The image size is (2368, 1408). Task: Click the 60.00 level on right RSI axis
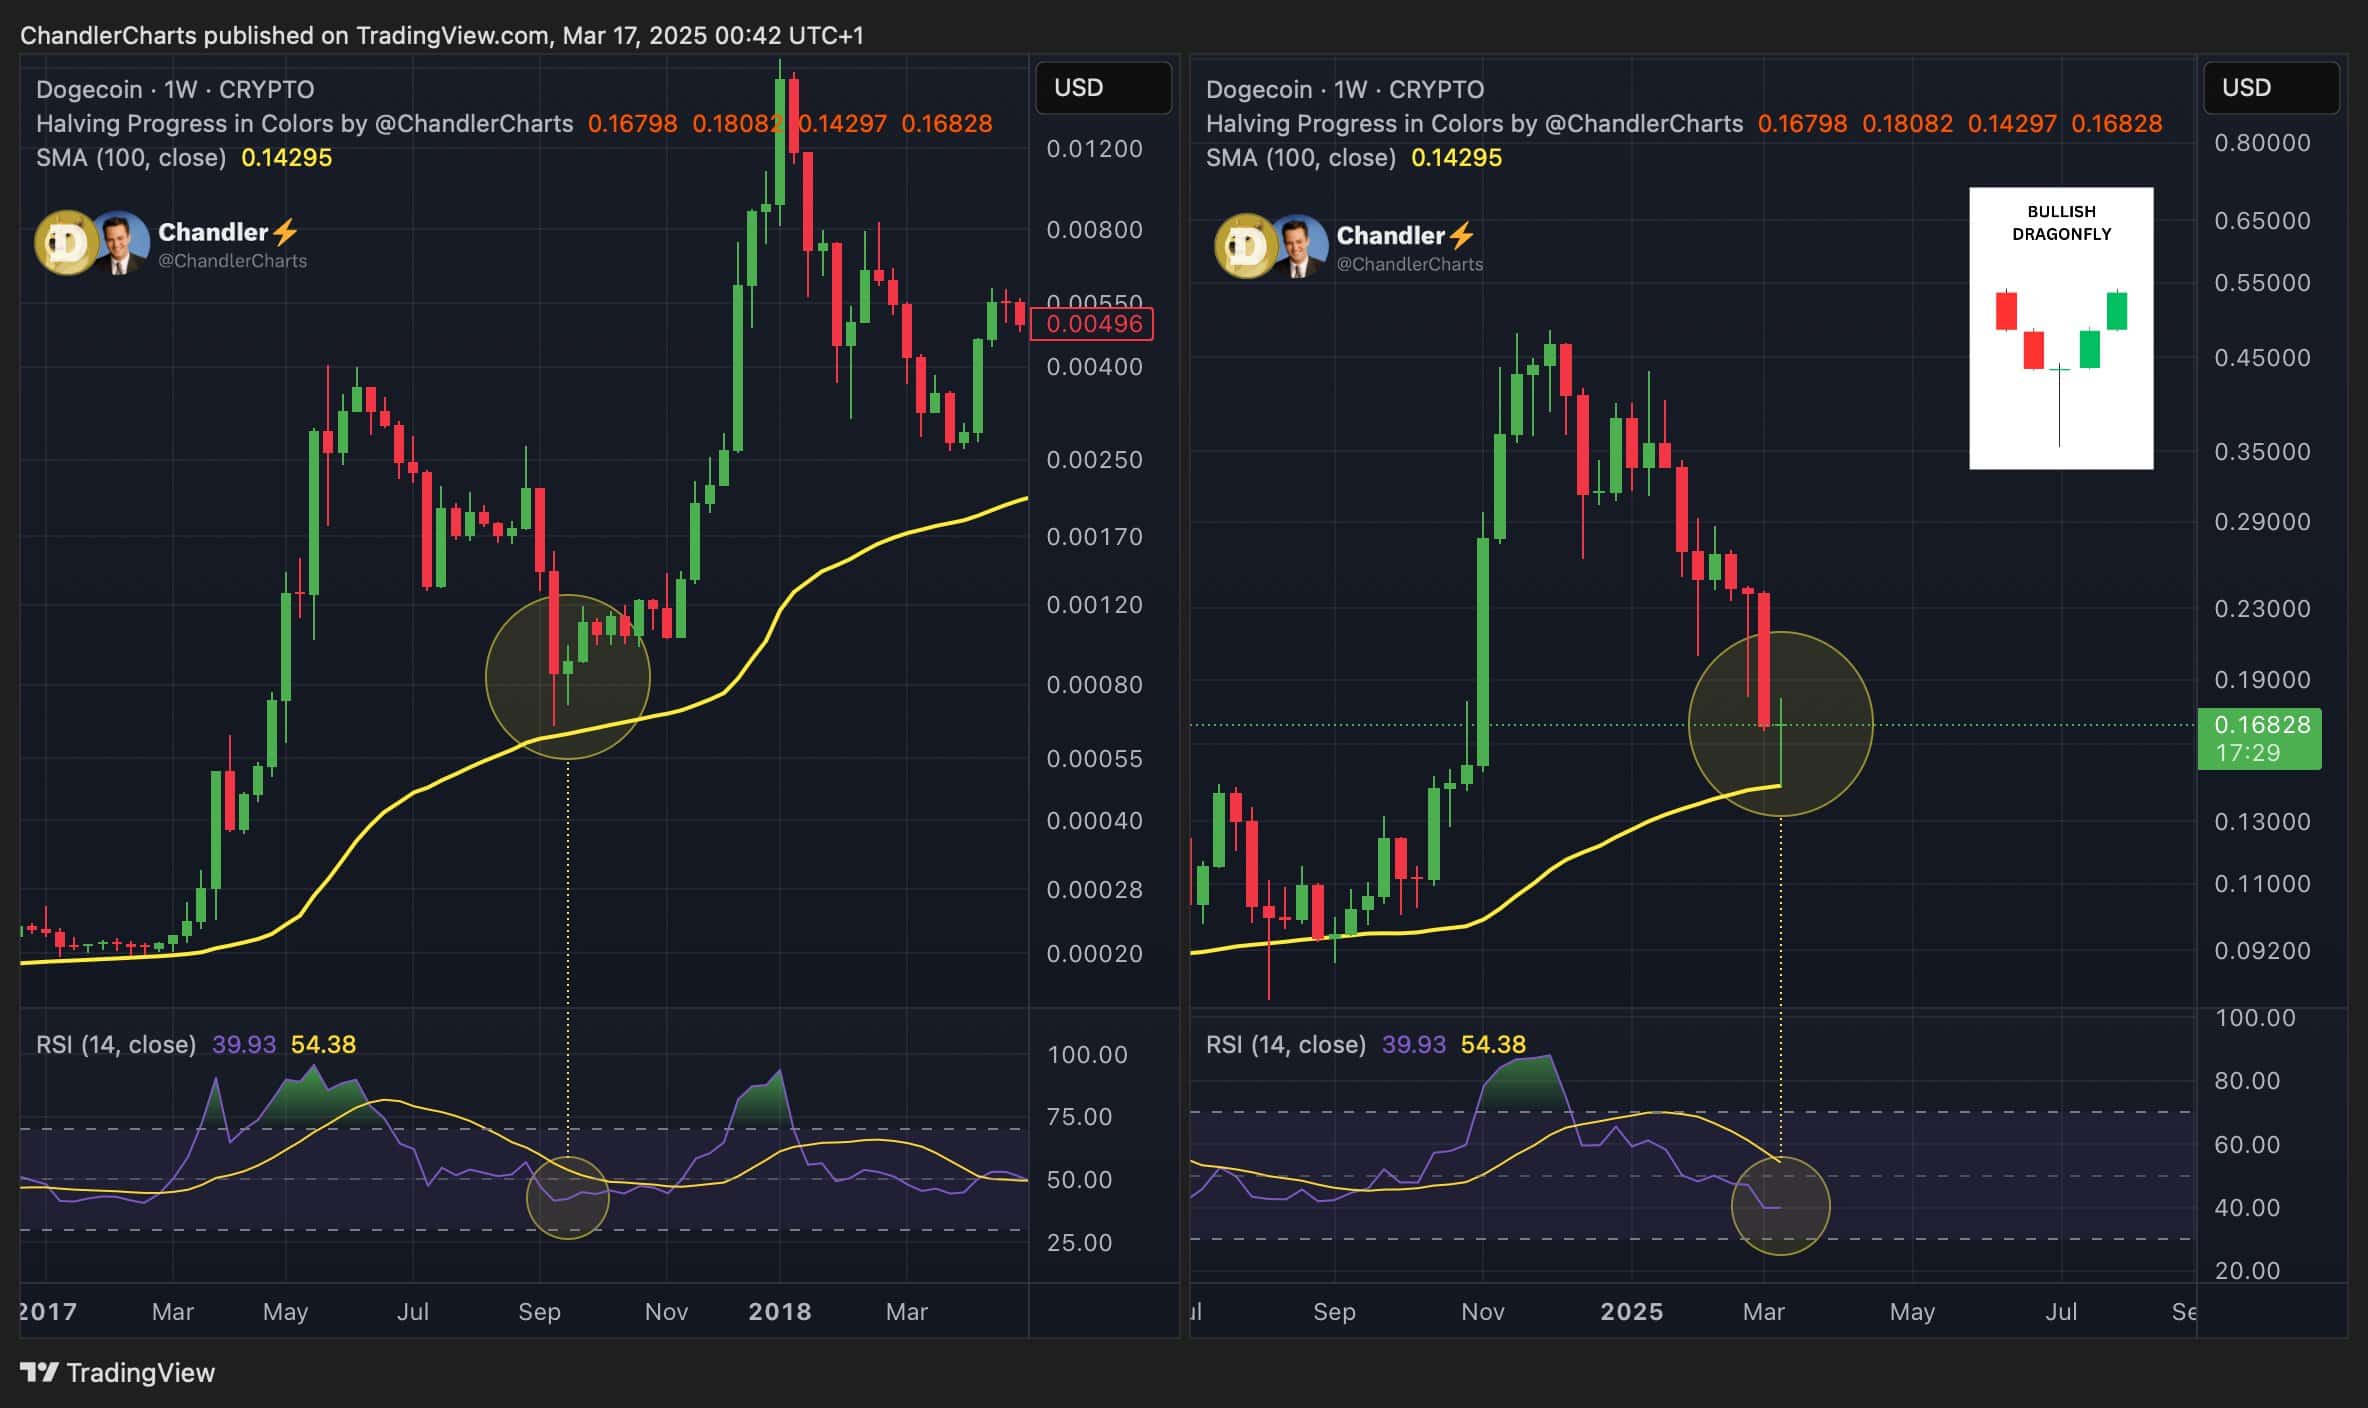coord(2247,1144)
